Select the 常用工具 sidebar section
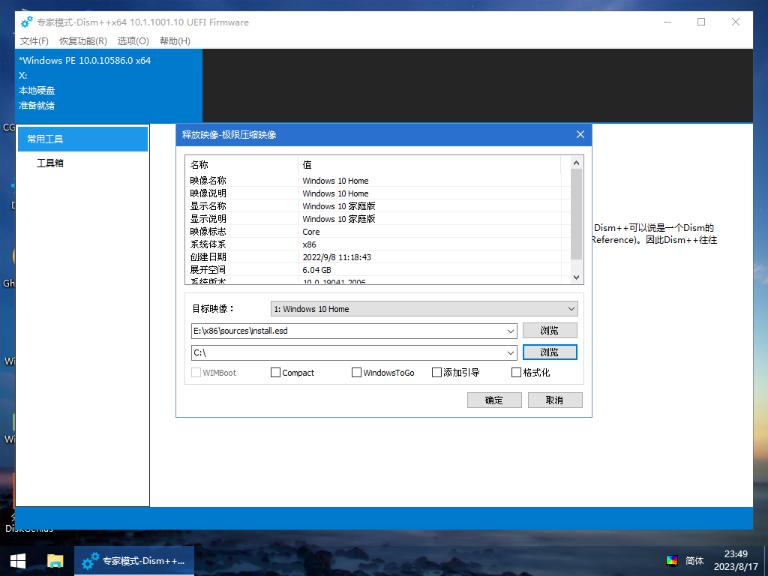The image size is (768, 576). (x=83, y=139)
